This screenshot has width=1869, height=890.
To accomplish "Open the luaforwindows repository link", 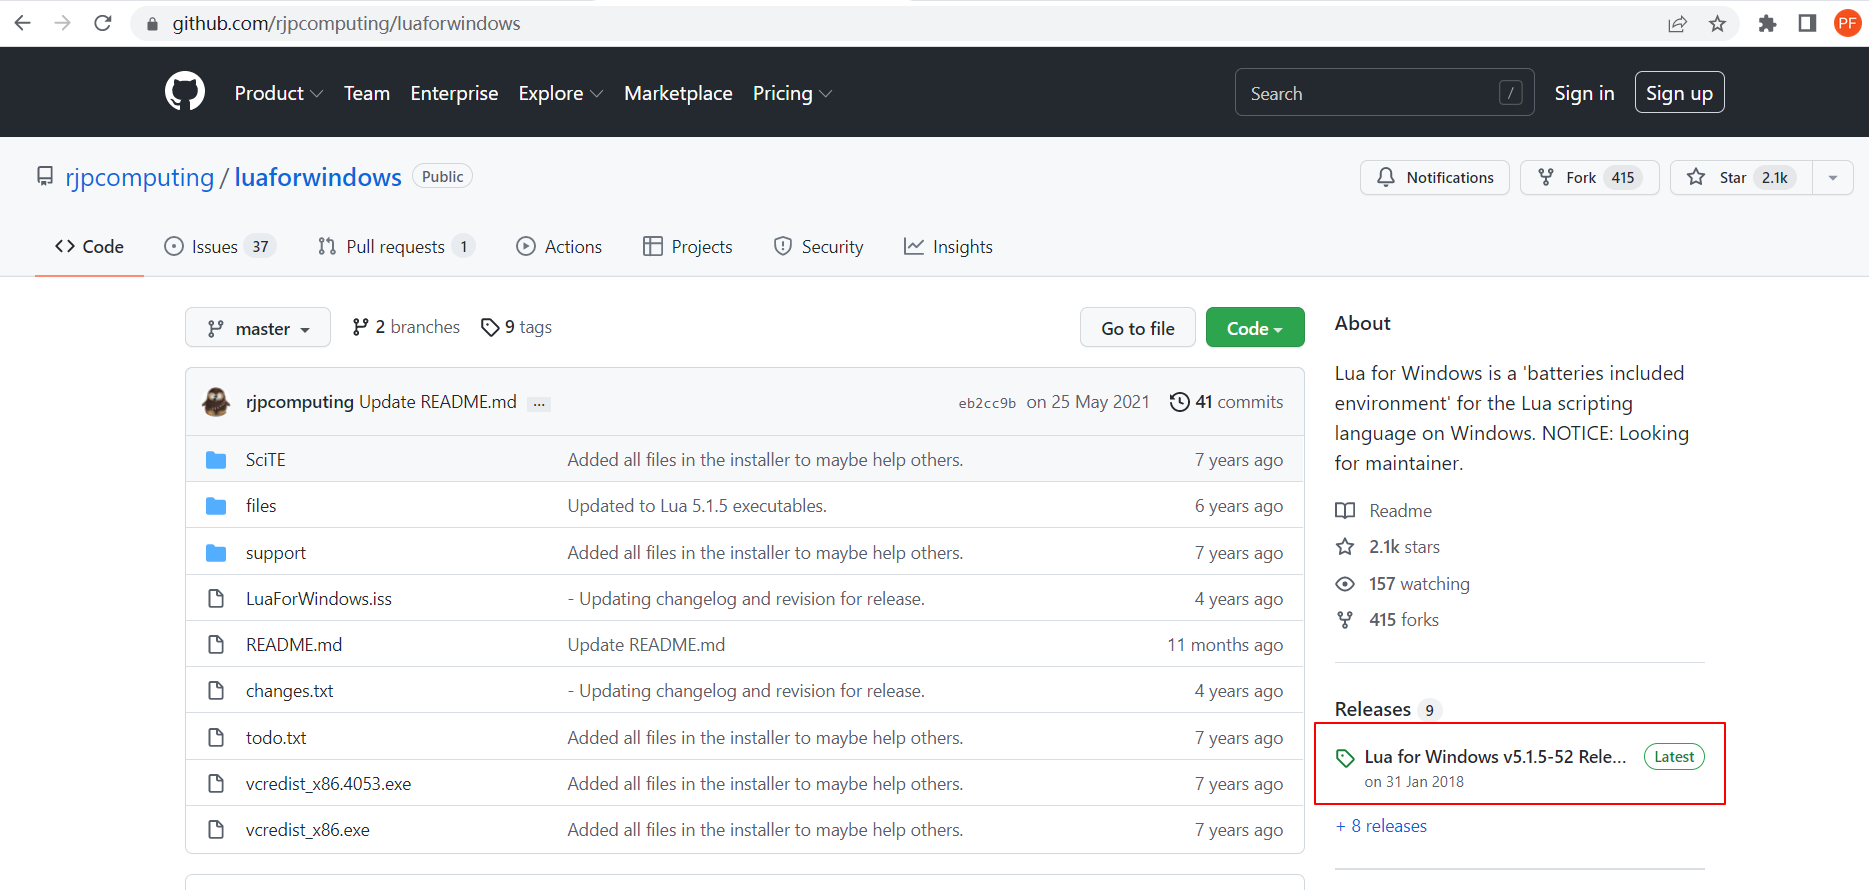I will click(318, 177).
